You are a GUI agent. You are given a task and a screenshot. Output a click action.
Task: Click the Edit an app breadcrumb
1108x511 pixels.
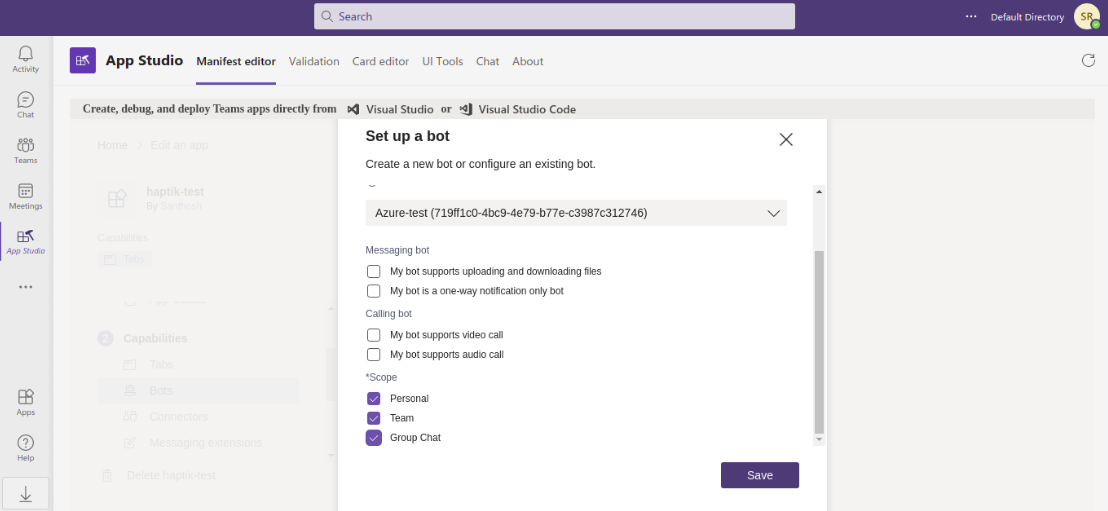[179, 146]
